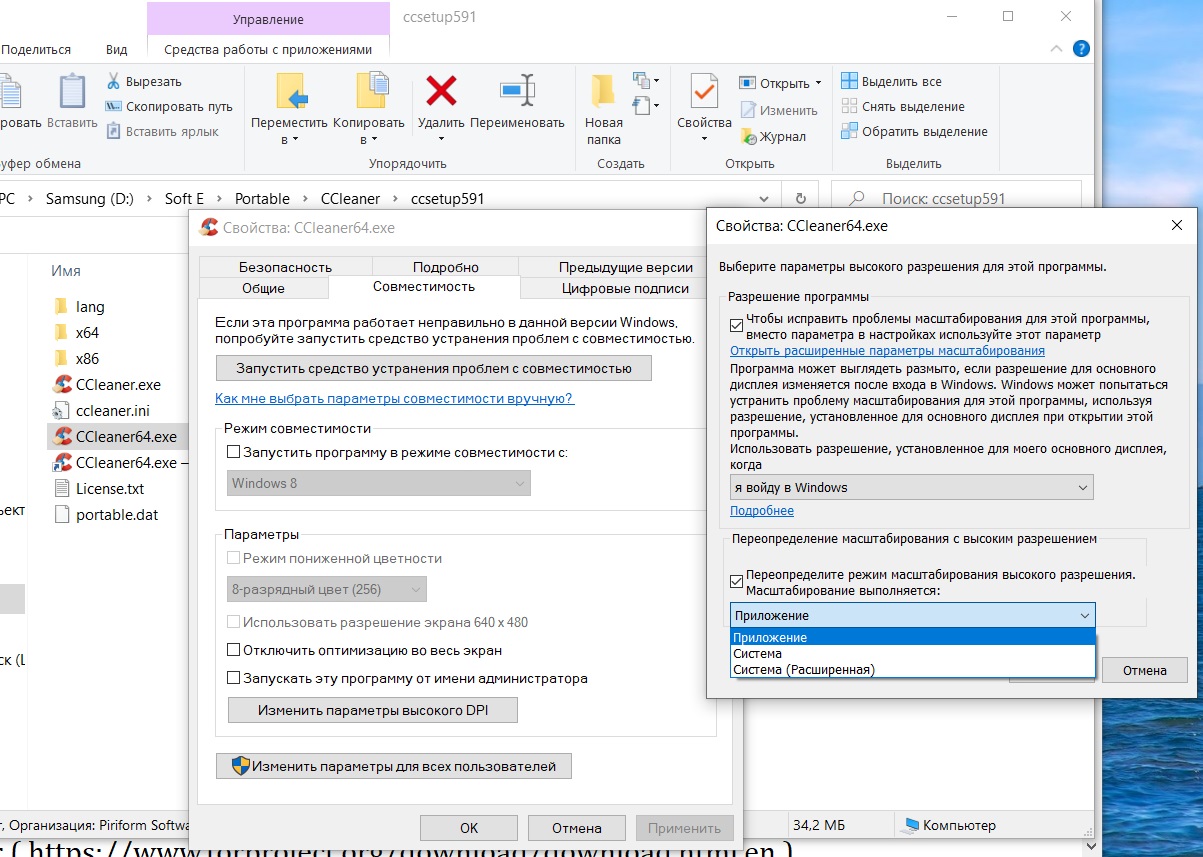Click the Cut (Вырезать) scissors icon
This screenshot has height=857, width=1203.
point(113,81)
